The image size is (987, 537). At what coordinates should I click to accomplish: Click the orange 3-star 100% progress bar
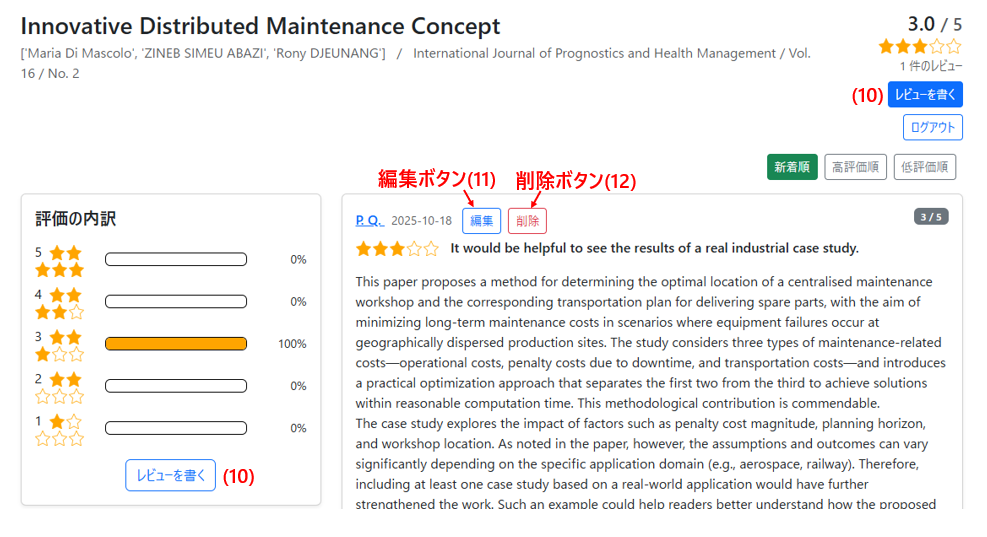[176, 344]
